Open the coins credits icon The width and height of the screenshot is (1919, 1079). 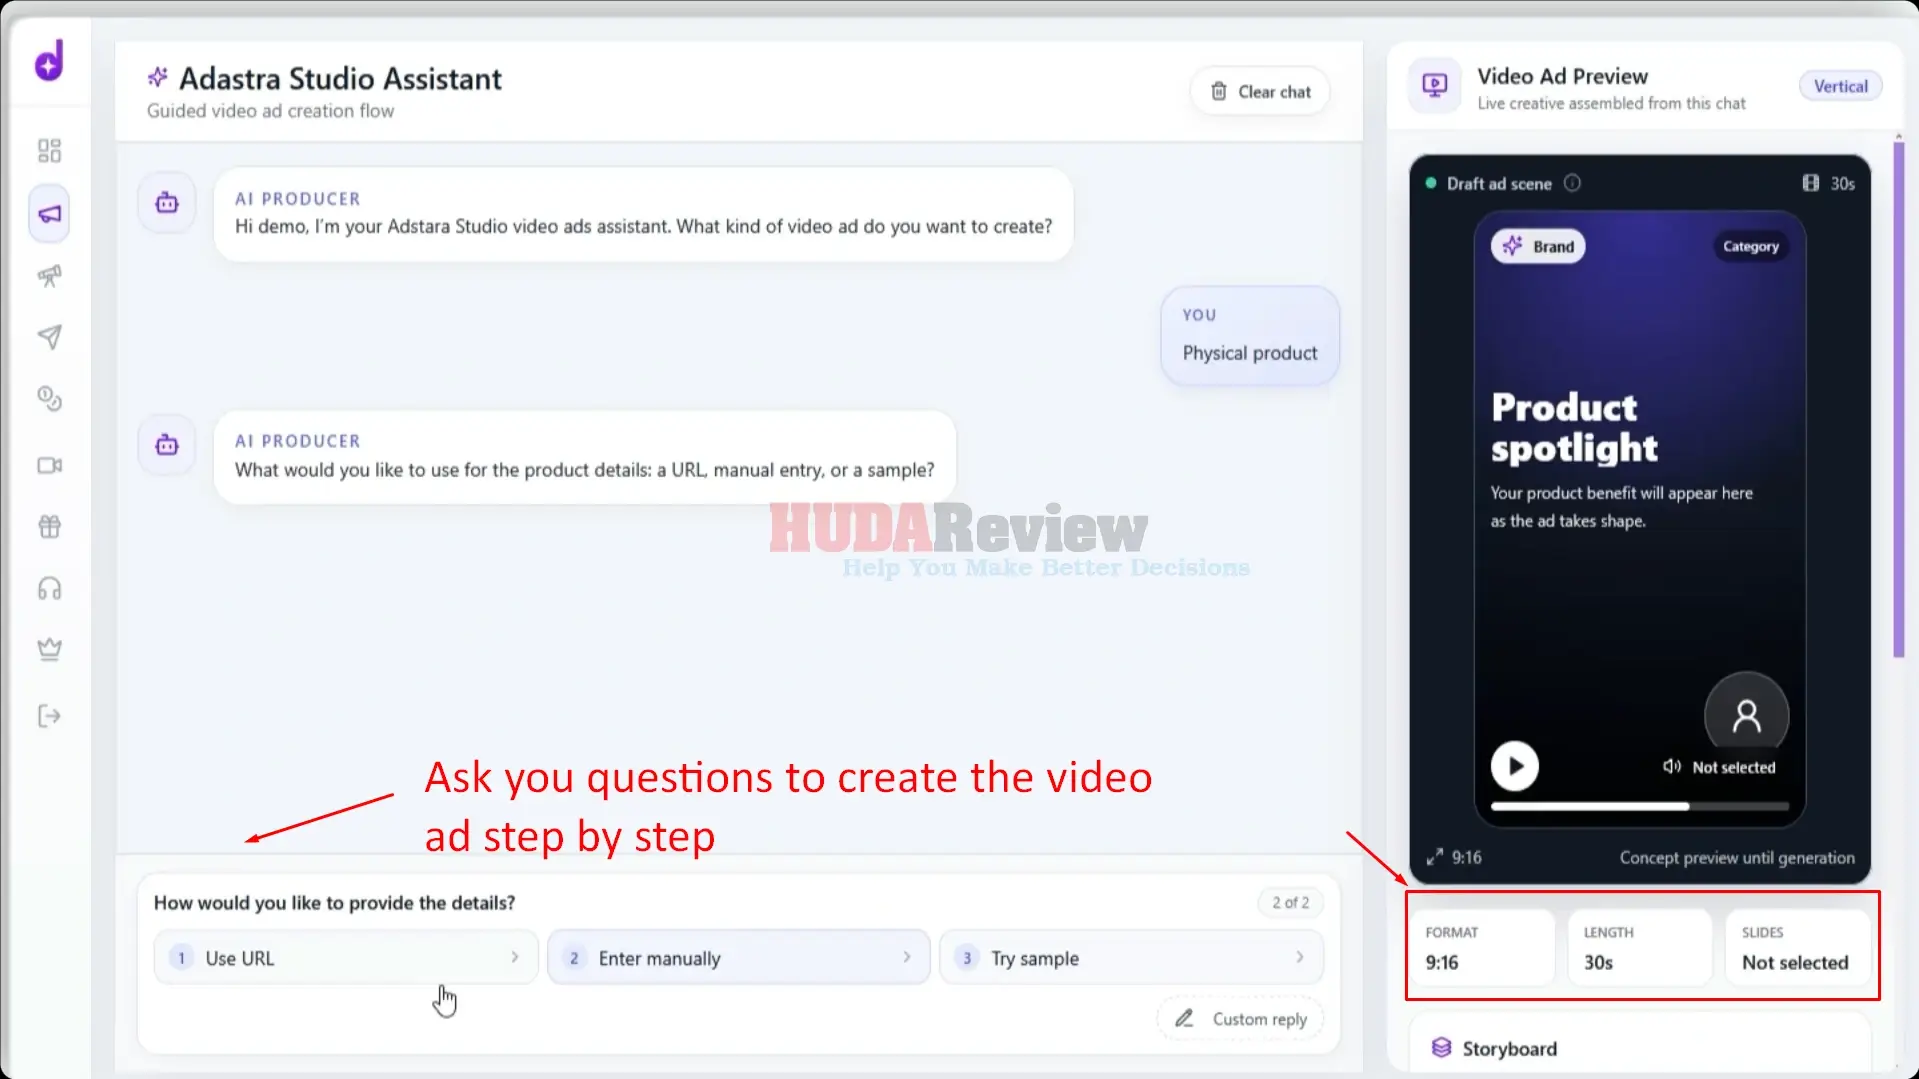[49, 399]
